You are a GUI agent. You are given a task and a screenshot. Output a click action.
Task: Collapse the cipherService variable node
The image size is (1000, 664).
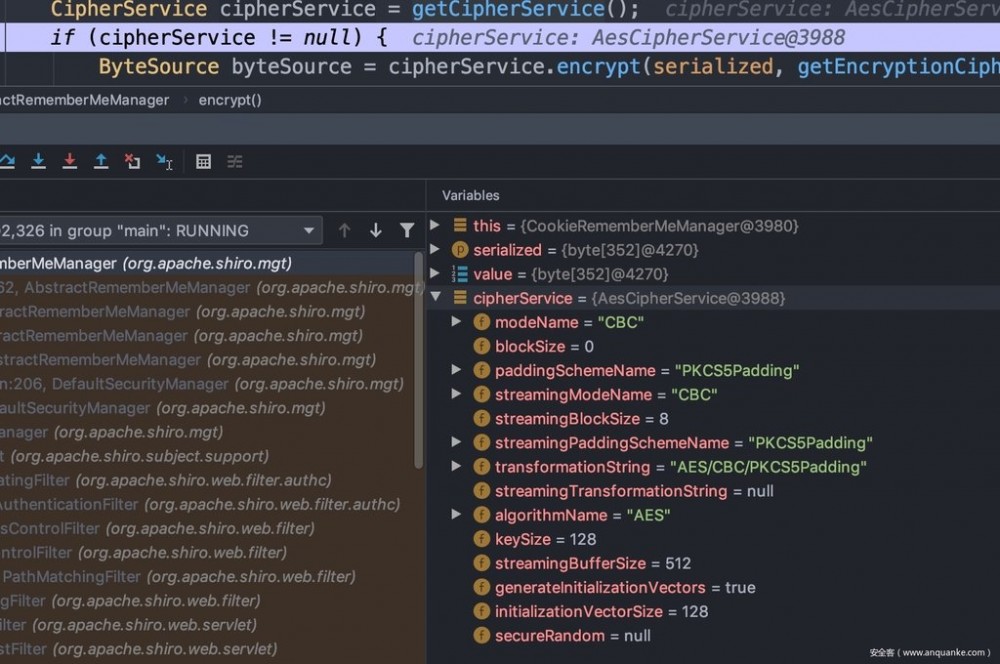(x=435, y=298)
